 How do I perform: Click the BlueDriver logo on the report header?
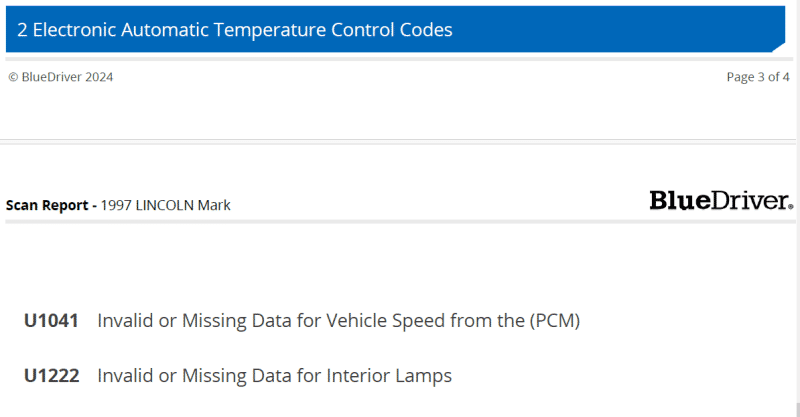[720, 200]
